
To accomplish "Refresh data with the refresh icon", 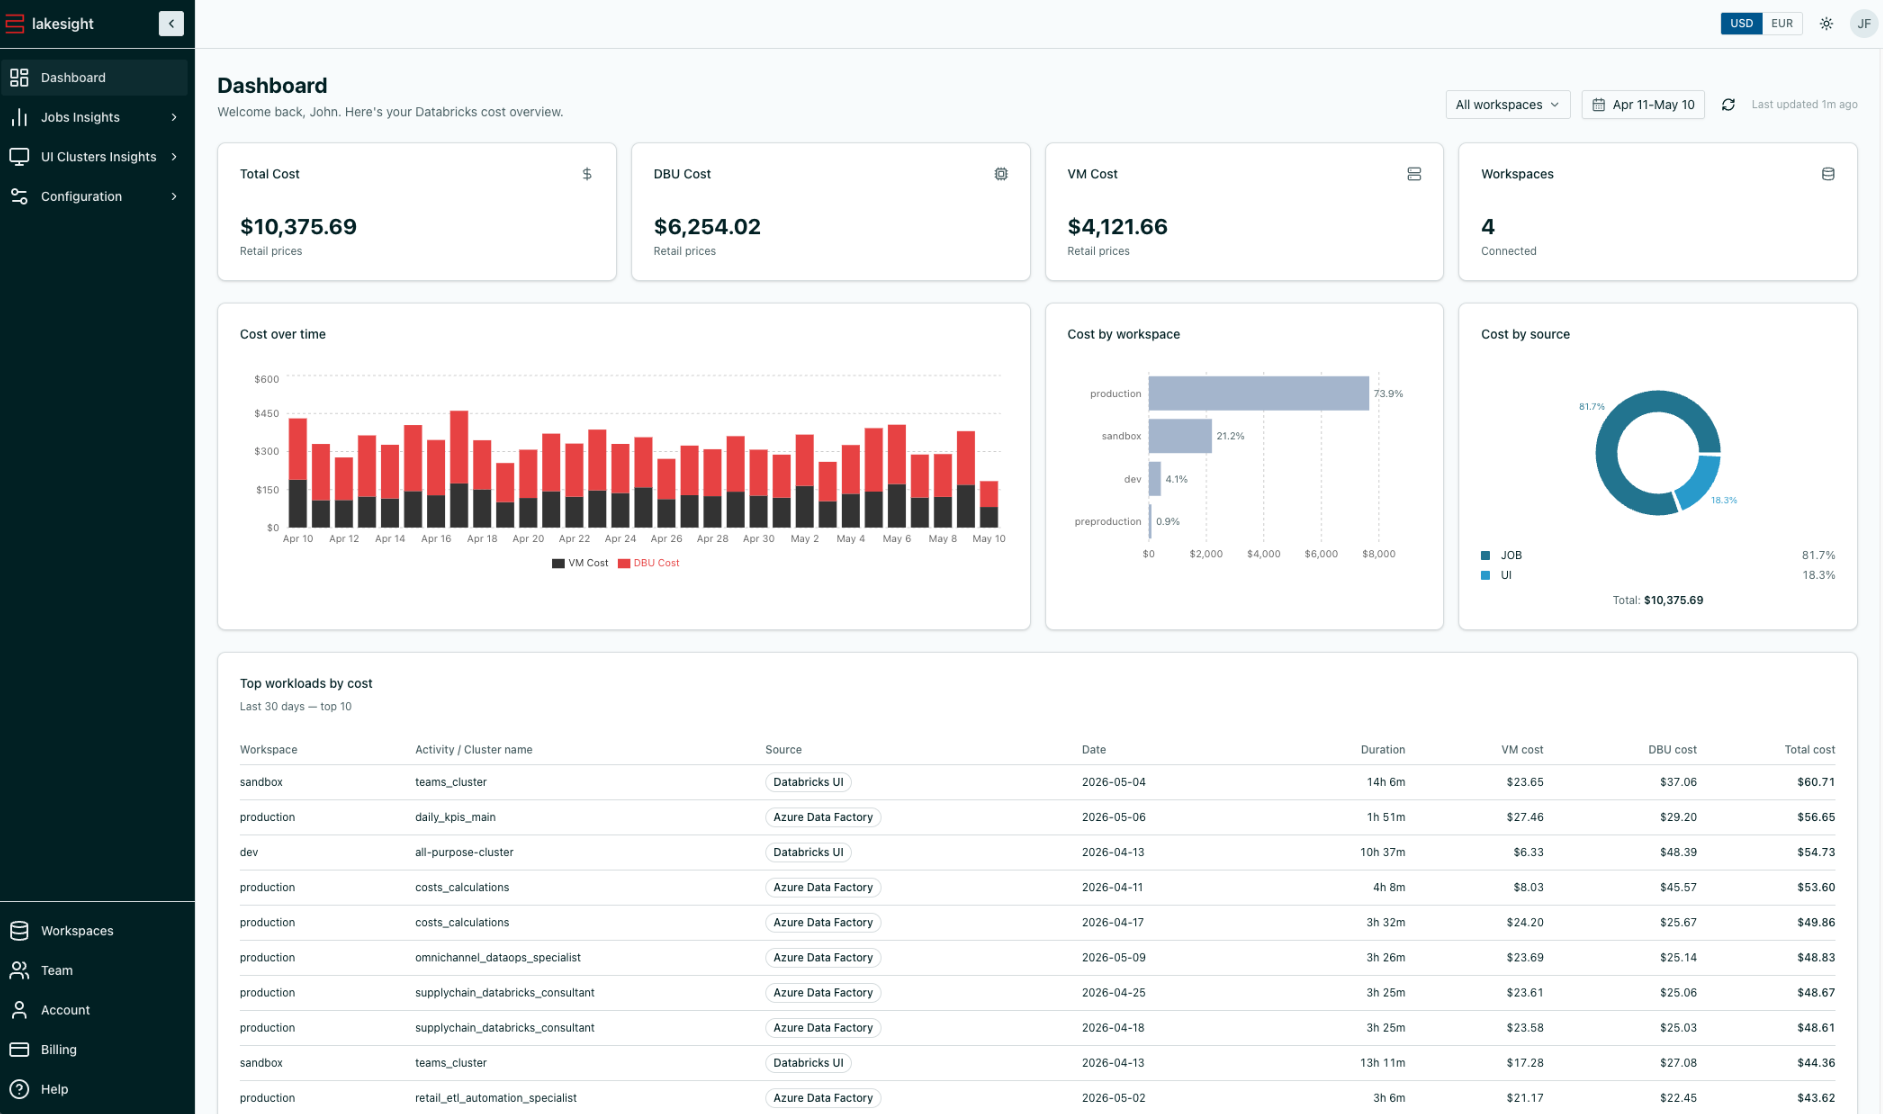I will click(1728, 104).
